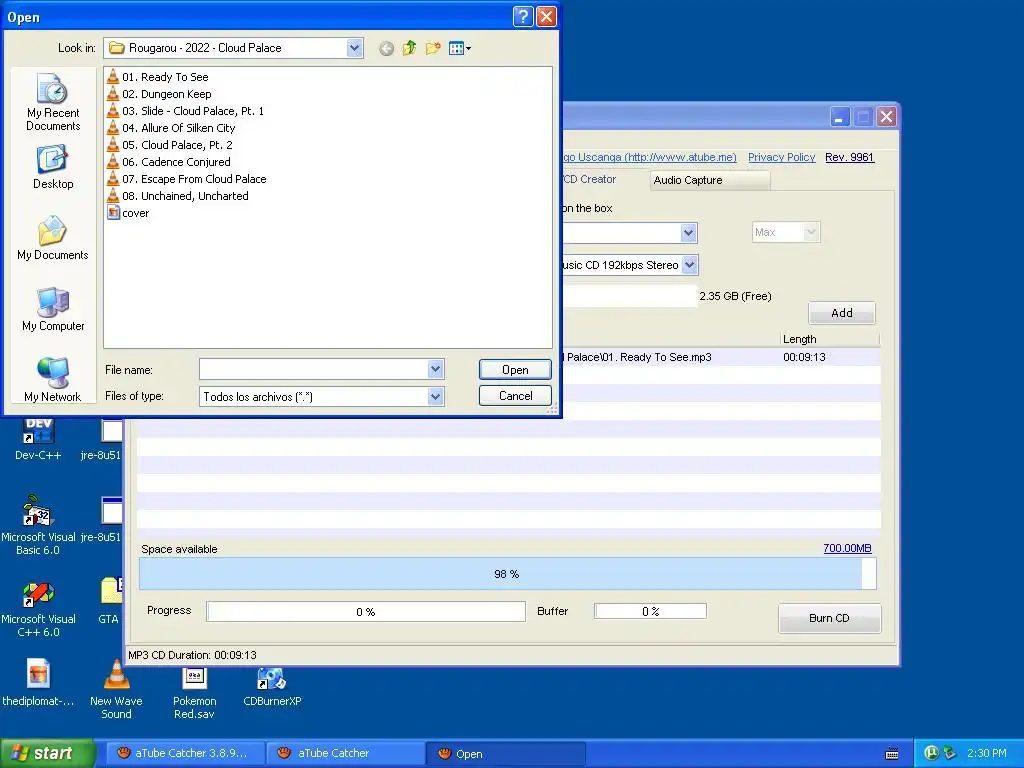1024x768 pixels.
Task: Click the Length column header
Action: point(829,339)
